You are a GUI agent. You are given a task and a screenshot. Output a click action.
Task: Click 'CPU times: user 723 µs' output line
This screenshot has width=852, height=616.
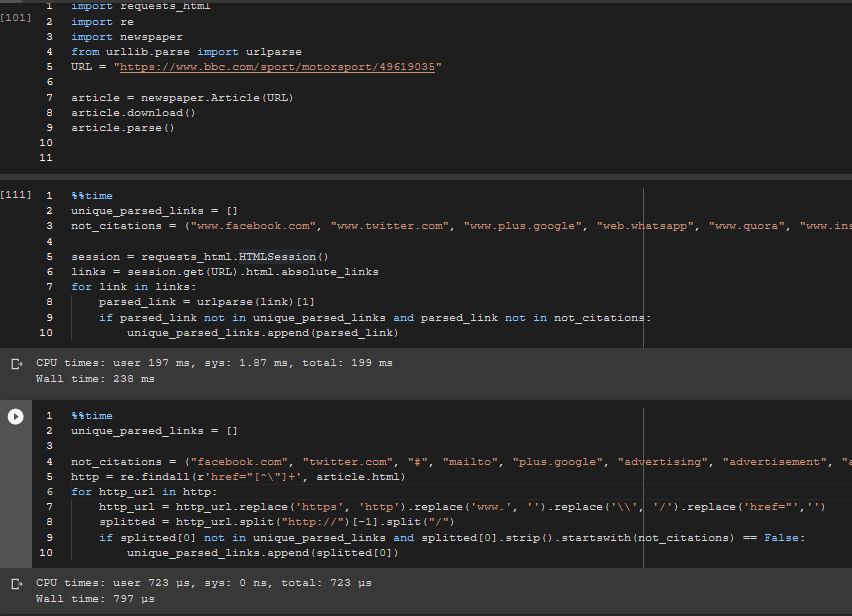click(x=204, y=583)
